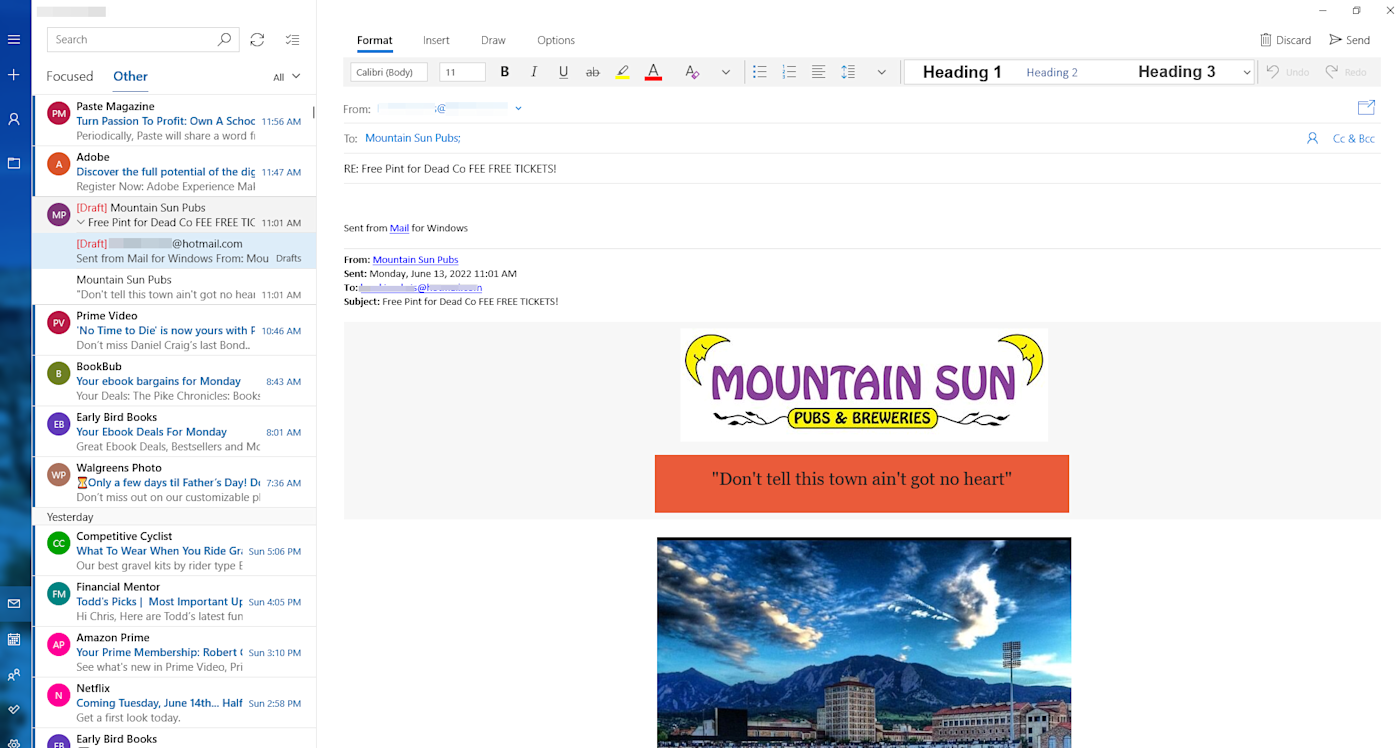Screen dimensions: 1400x748
Task: Select Mountain Sun Pubs recipient in To
Action: (412, 138)
